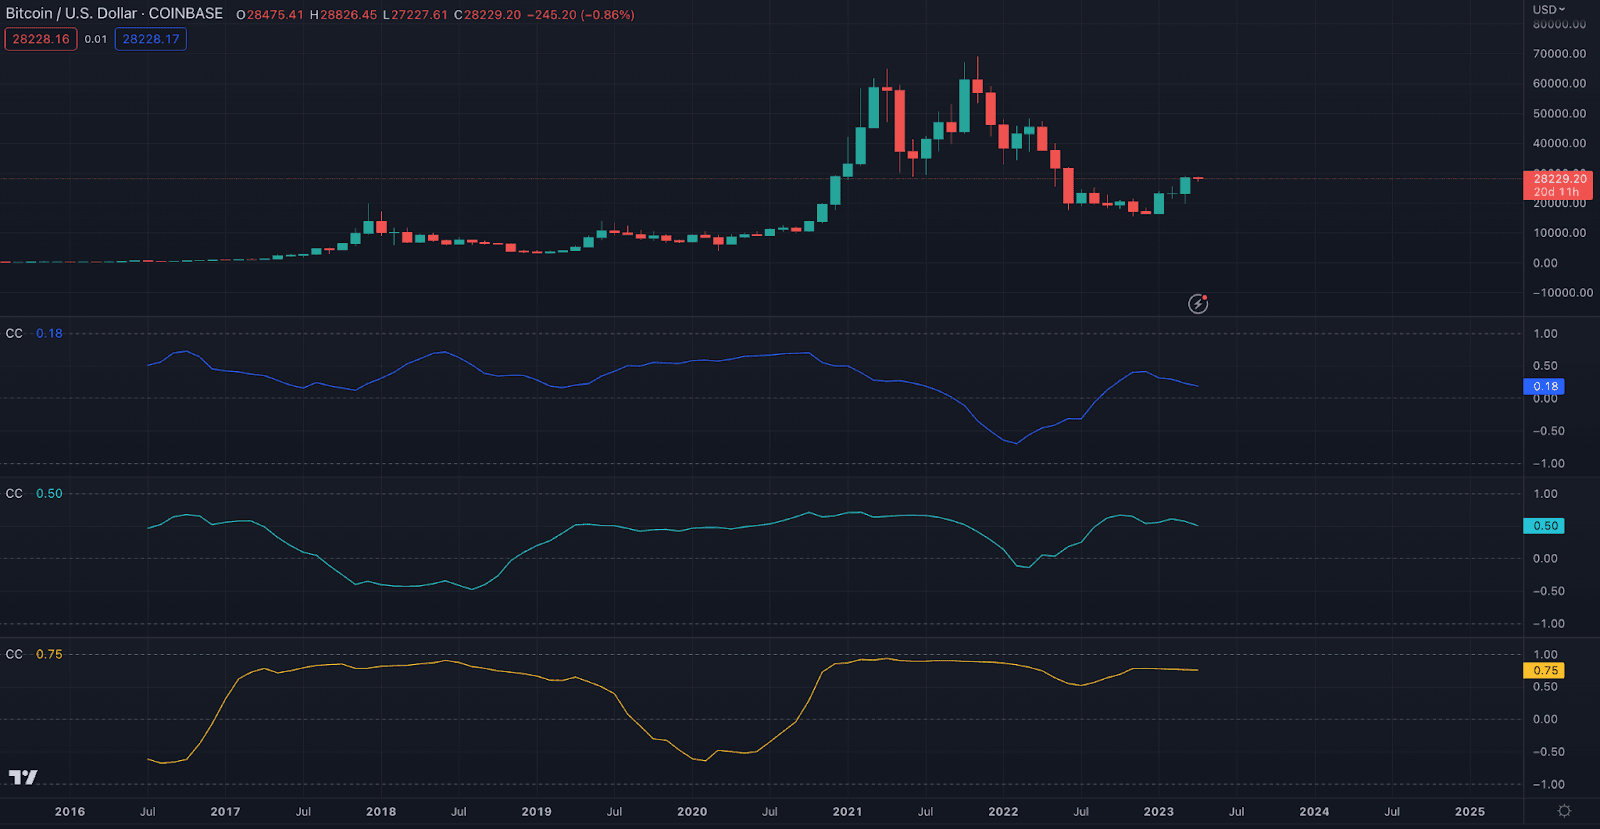1600x829 pixels.
Task: Select the yellow CC 0.75 indicator legend
Action: click(x=34, y=654)
